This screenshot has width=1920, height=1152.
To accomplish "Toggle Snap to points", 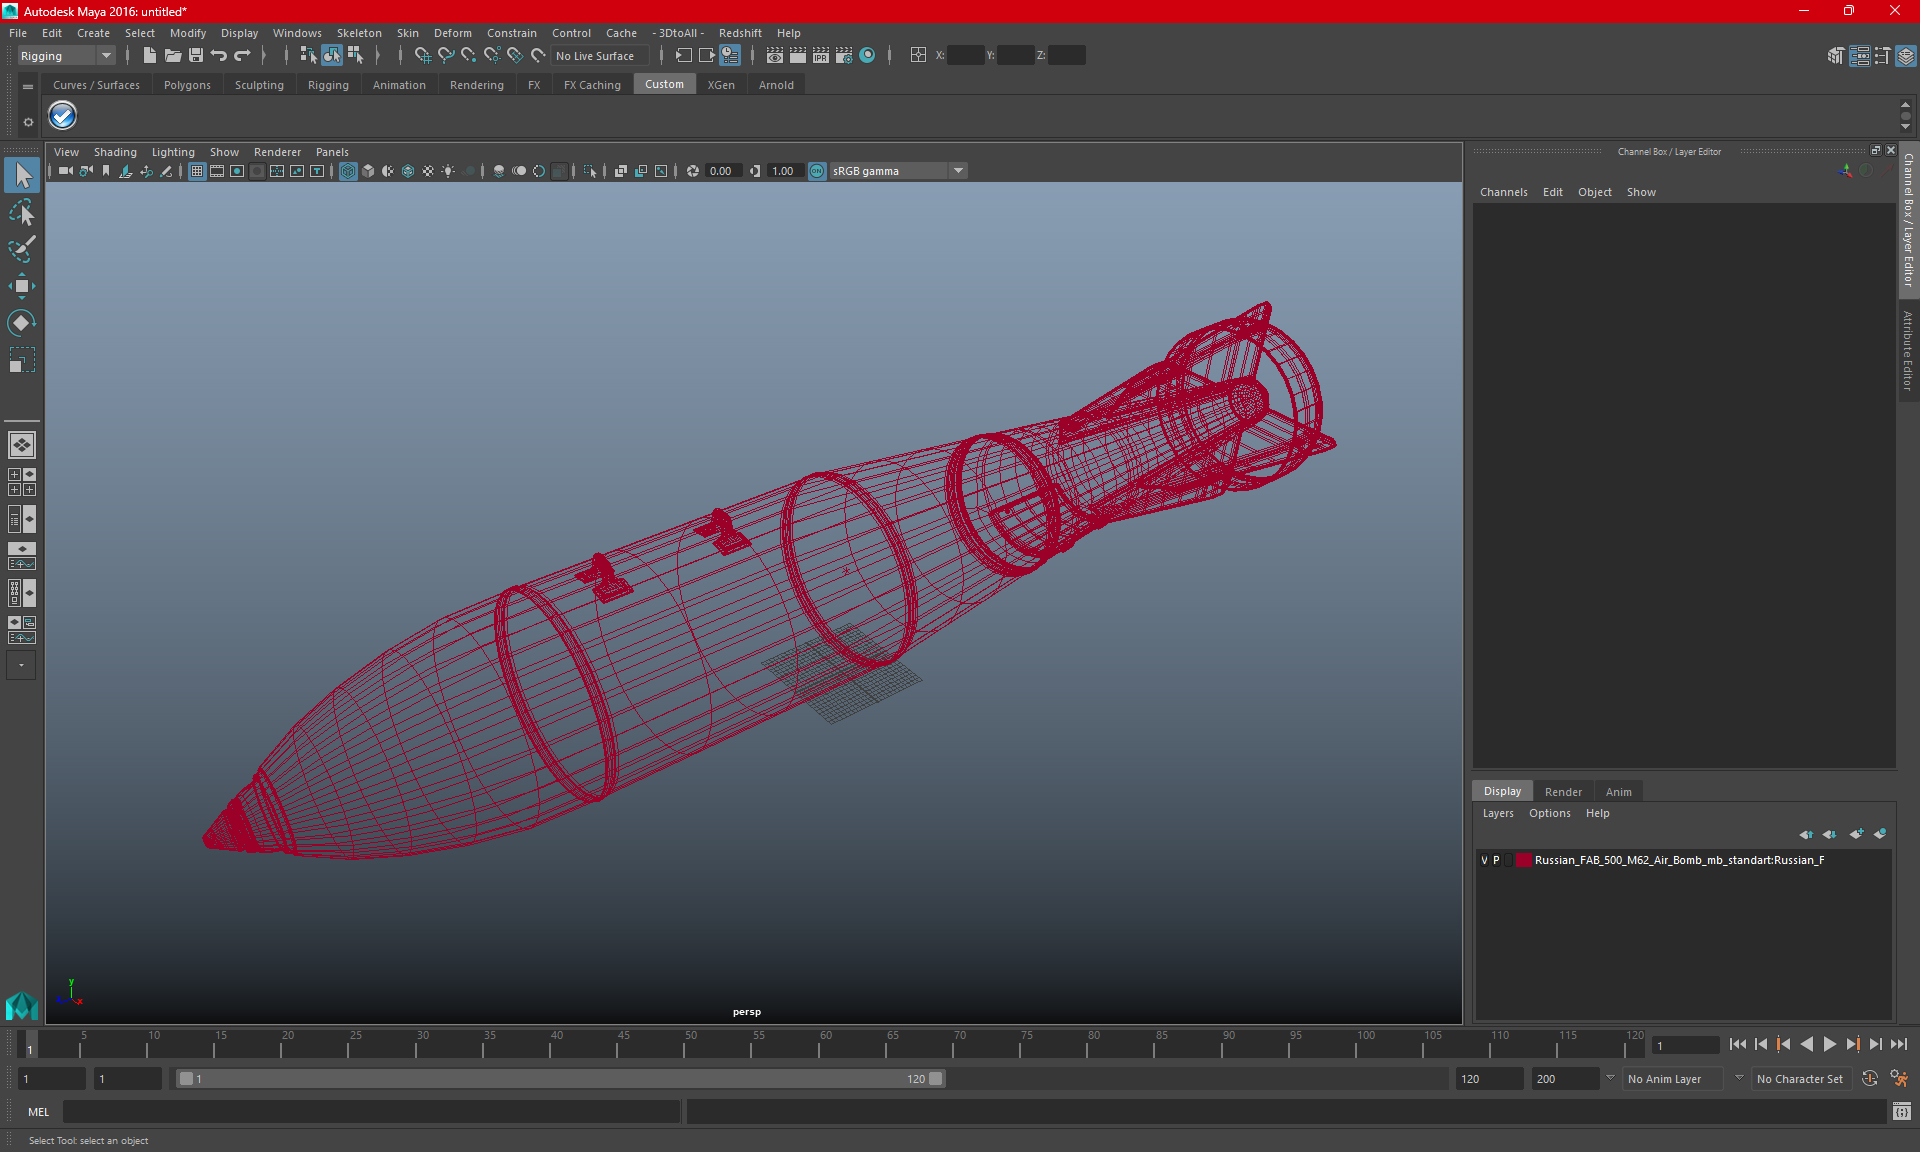I will [468, 56].
